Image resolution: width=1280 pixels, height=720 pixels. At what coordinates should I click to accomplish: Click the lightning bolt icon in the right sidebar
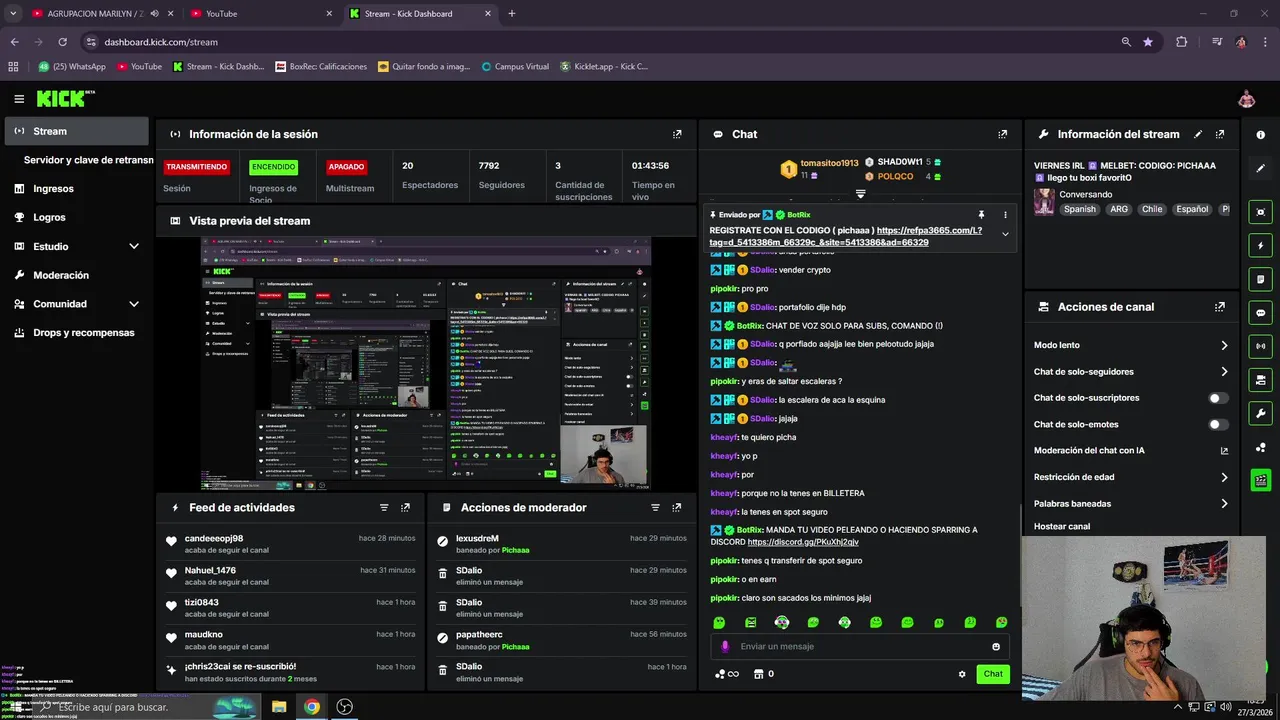1260,245
